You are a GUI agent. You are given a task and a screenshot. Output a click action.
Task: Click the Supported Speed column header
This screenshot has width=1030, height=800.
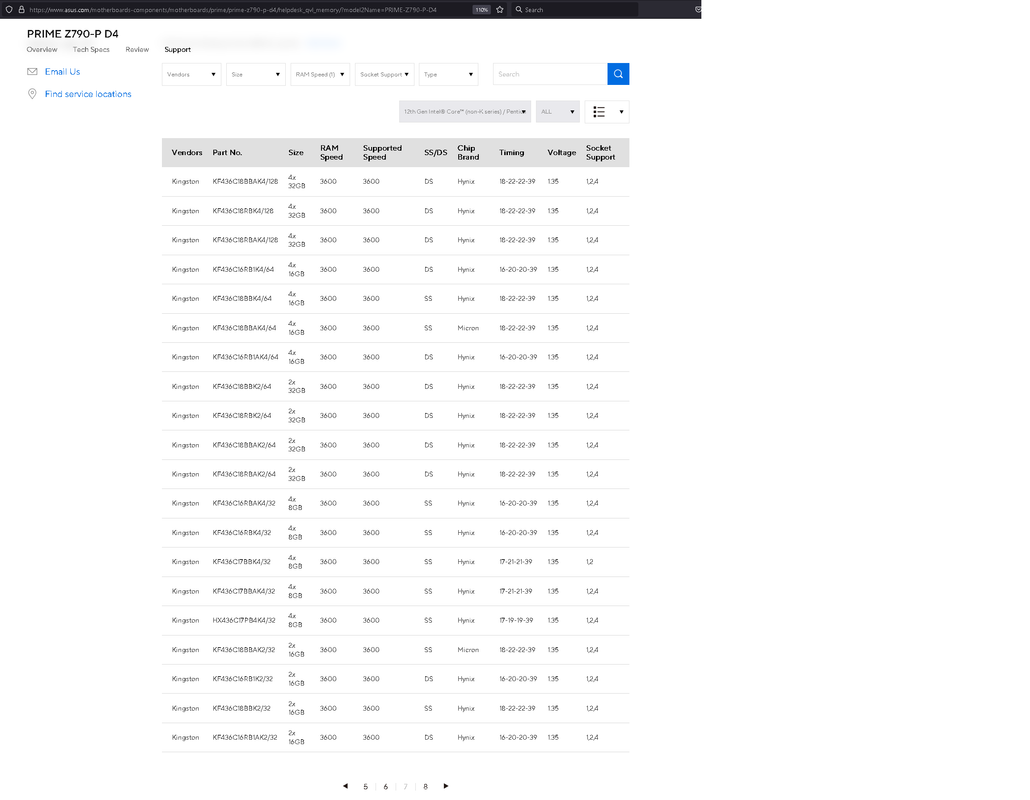click(382, 152)
